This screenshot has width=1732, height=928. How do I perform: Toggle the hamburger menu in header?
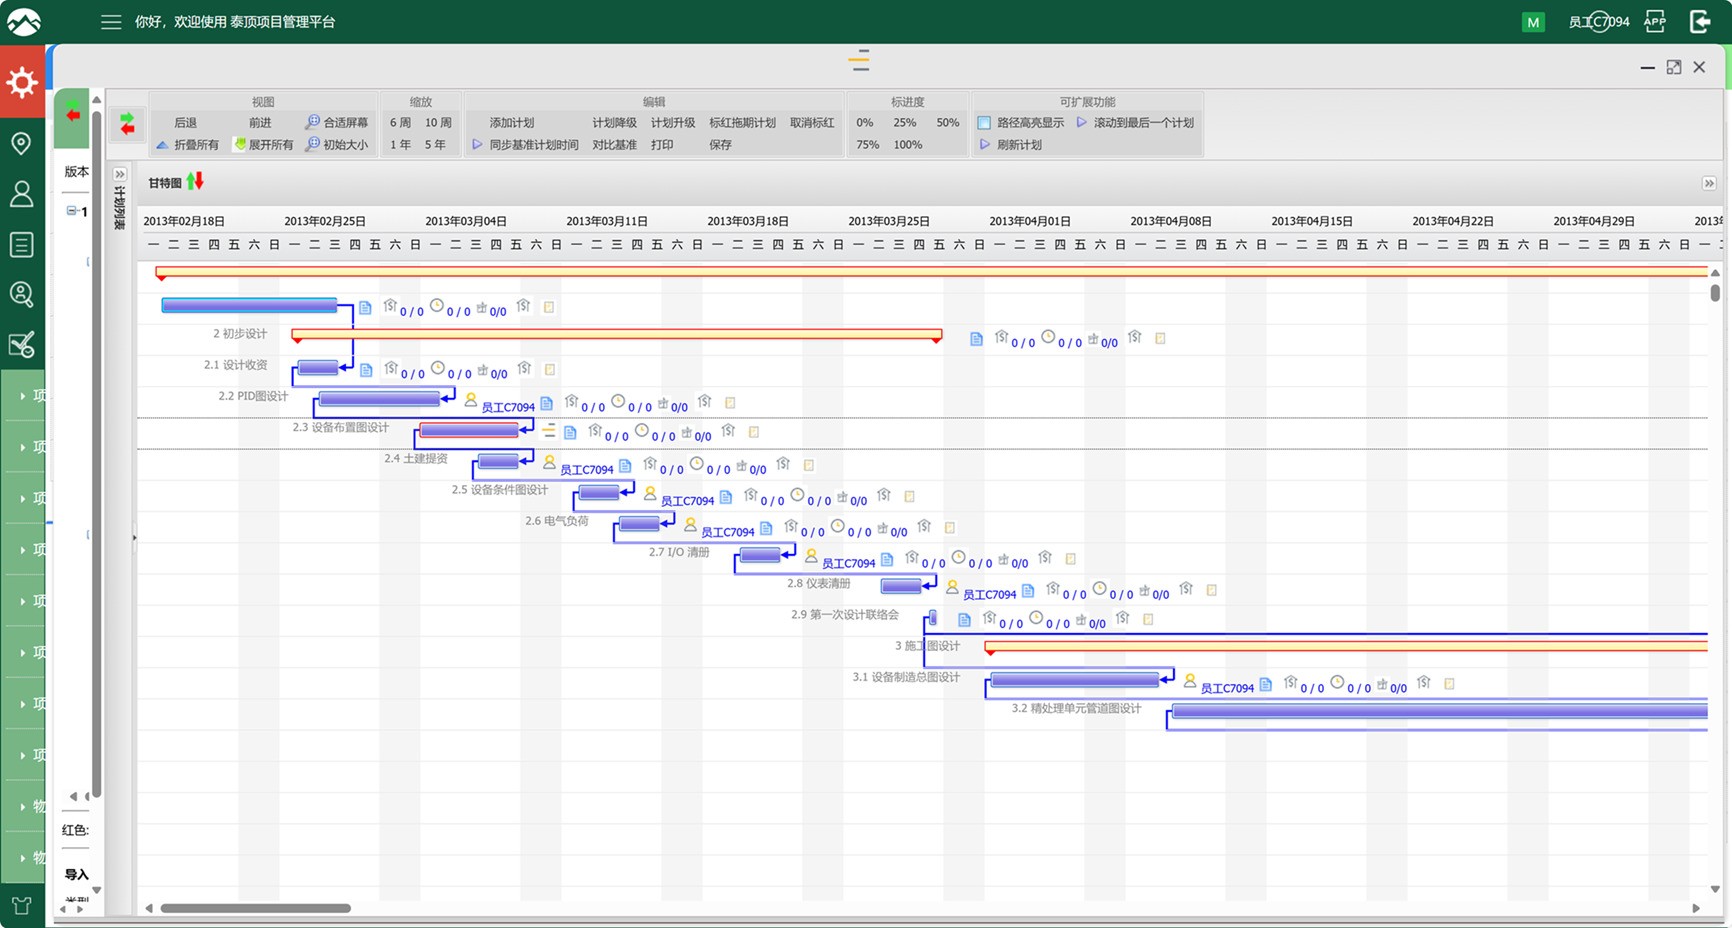click(111, 22)
